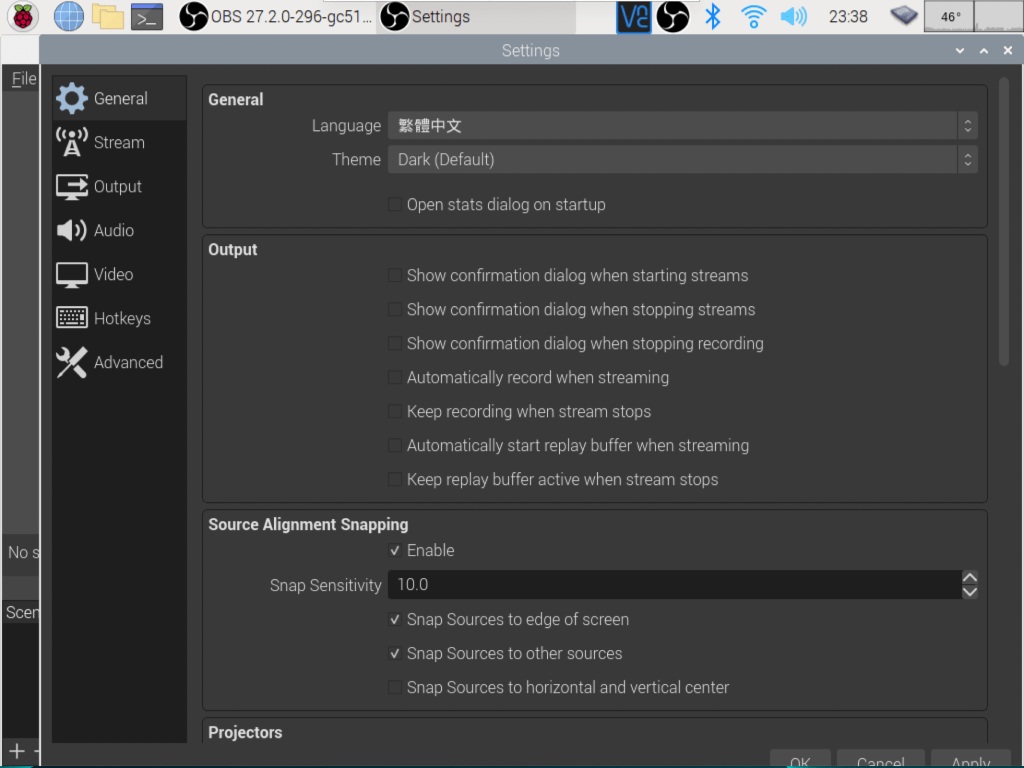Disable Snap Sources to edge of screen
This screenshot has height=768, width=1024.
[x=396, y=620]
